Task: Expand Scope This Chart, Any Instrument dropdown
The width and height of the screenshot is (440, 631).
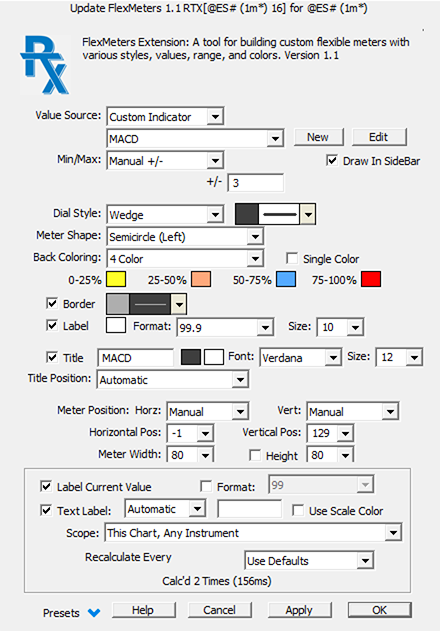Action: tap(253, 533)
